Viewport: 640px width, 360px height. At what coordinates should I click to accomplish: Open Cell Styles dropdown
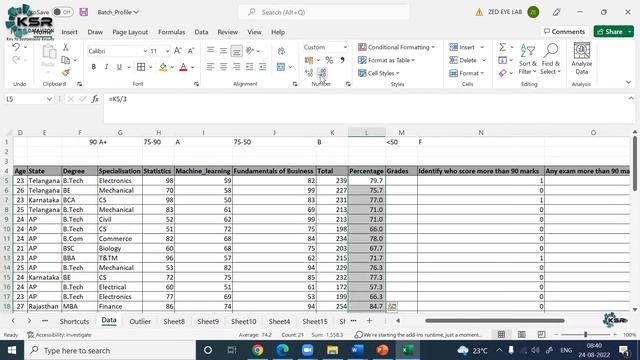click(378, 73)
